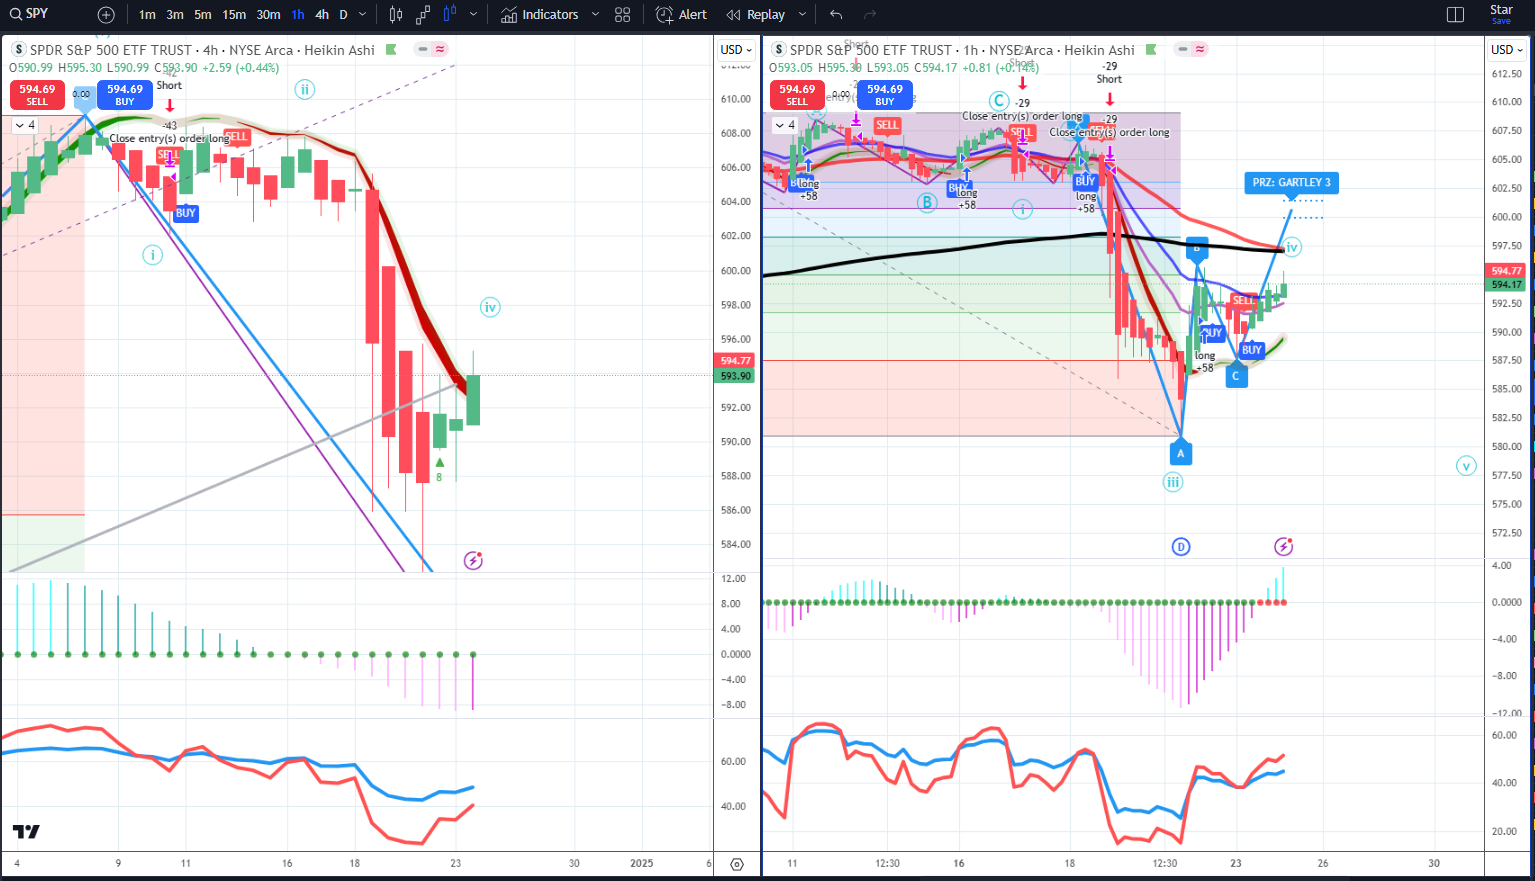Image resolution: width=1535 pixels, height=881 pixels.
Task: Select the 30m timeframe
Action: pyautogui.click(x=268, y=15)
